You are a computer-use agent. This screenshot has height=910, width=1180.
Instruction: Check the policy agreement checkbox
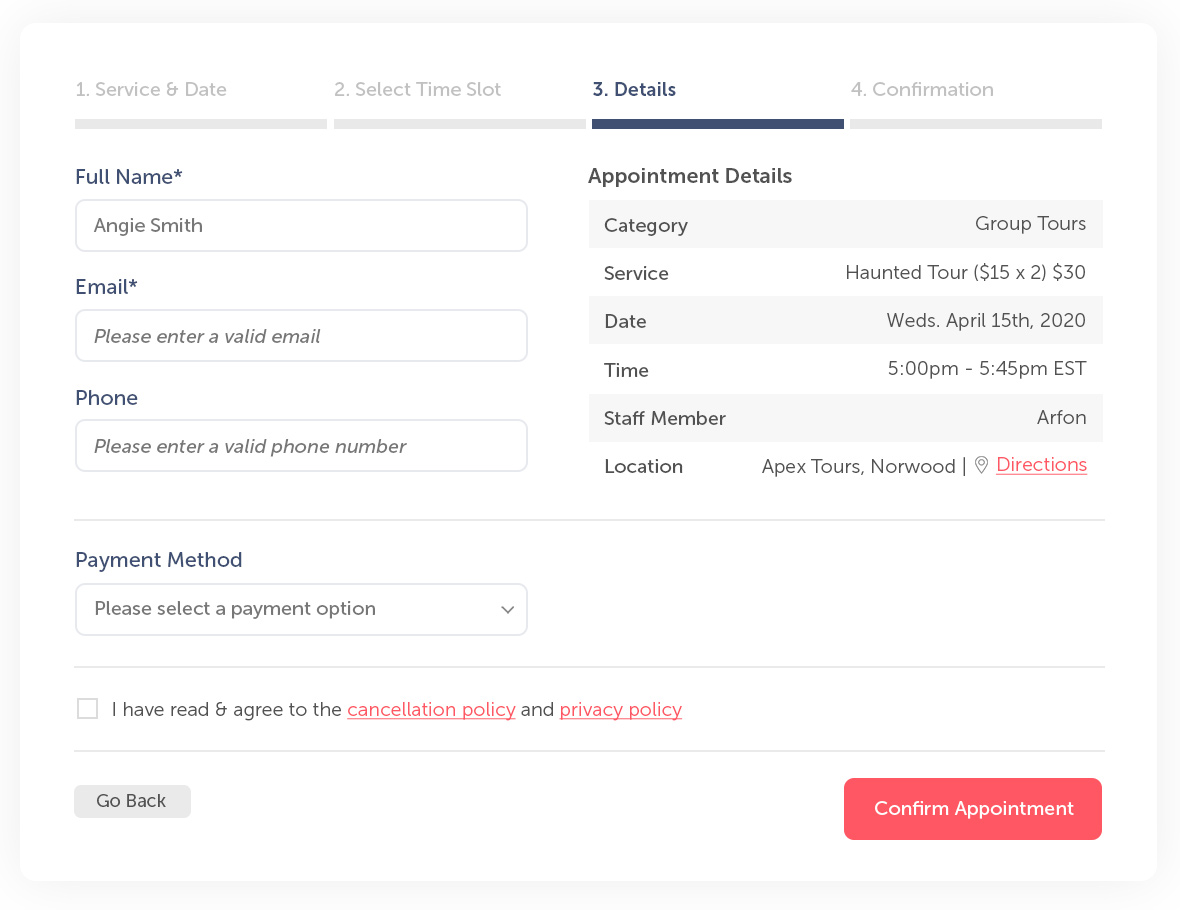[x=87, y=708]
